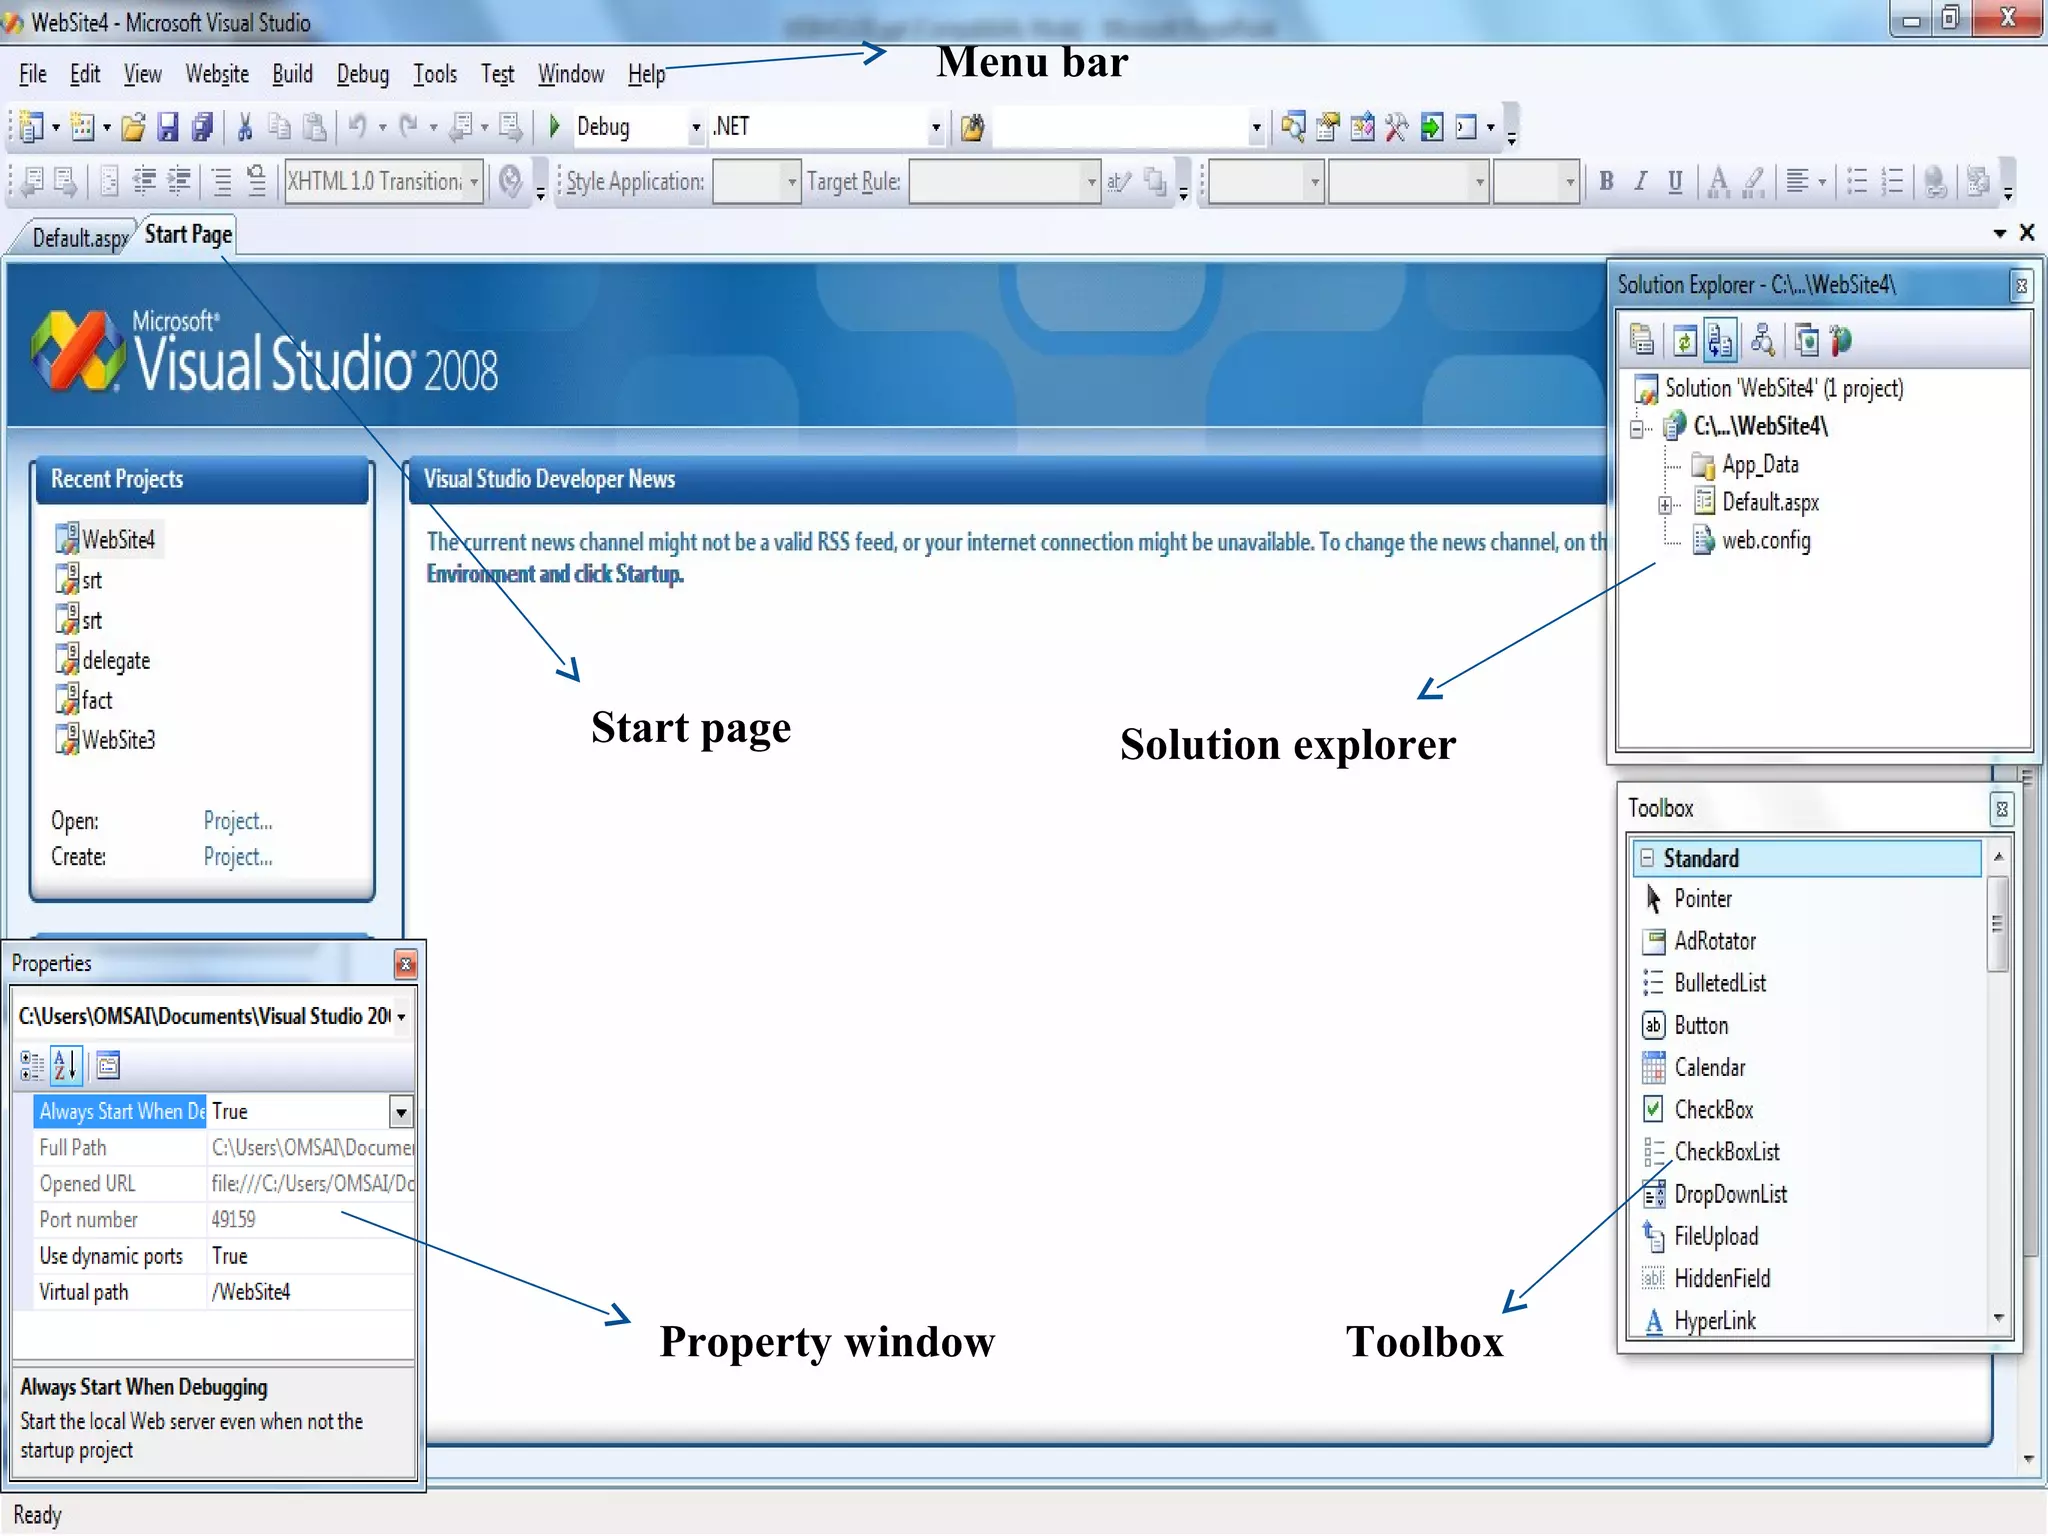
Task: Click the Save All icon
Action: tap(203, 127)
